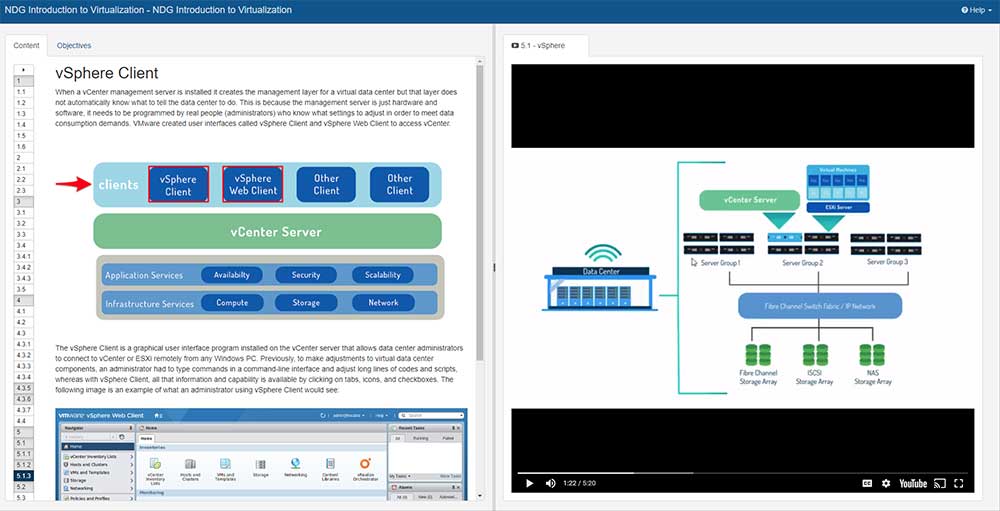Open subsection 3.4.2

pos(24,267)
